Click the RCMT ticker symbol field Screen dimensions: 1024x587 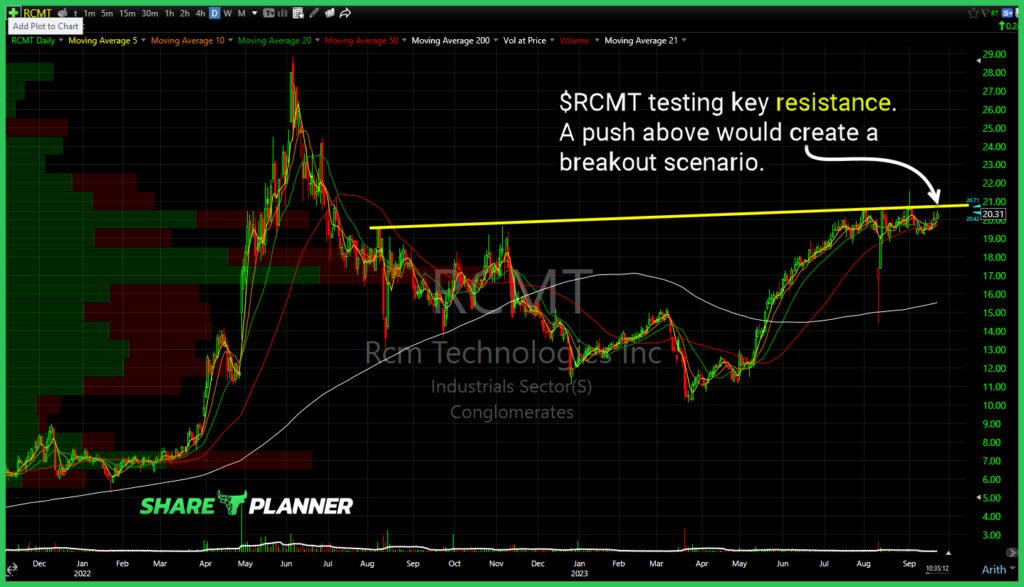pyautogui.click(x=37, y=13)
